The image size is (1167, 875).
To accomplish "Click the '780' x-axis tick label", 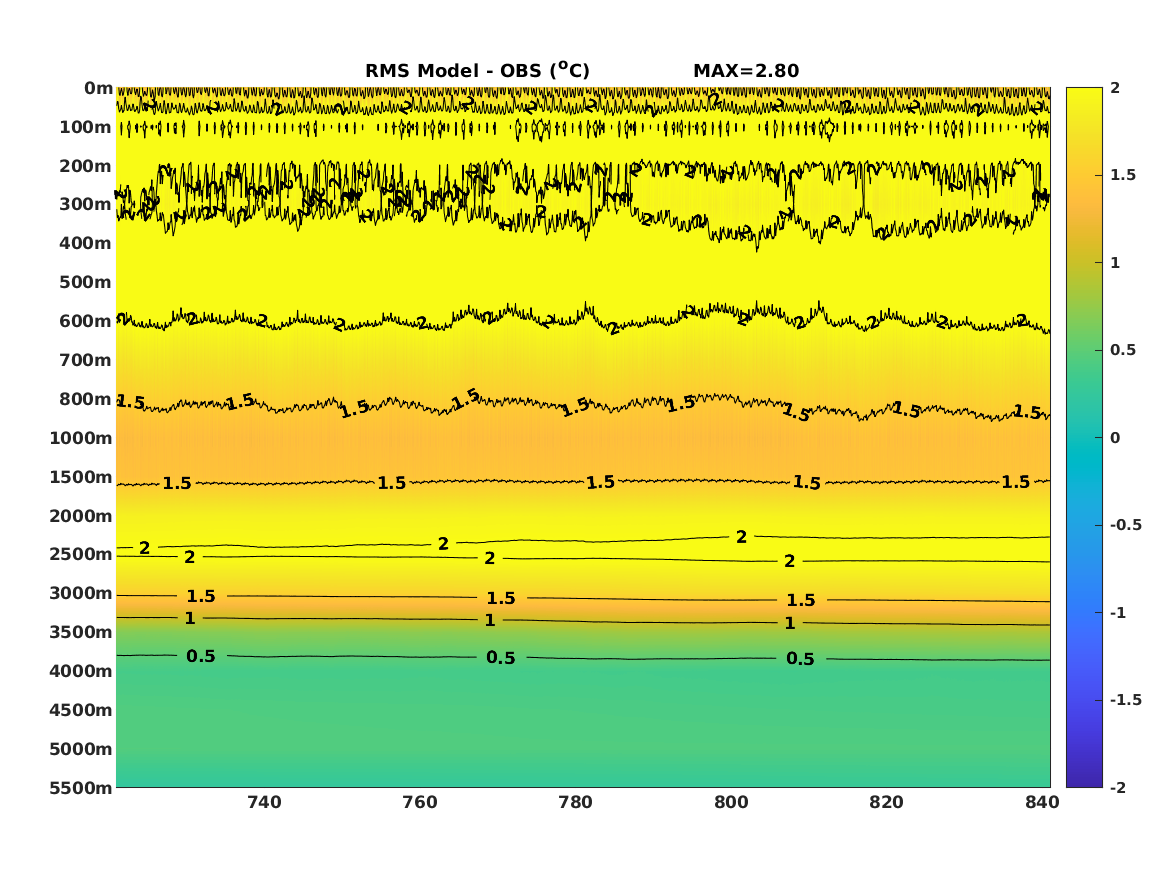I will (575, 802).
